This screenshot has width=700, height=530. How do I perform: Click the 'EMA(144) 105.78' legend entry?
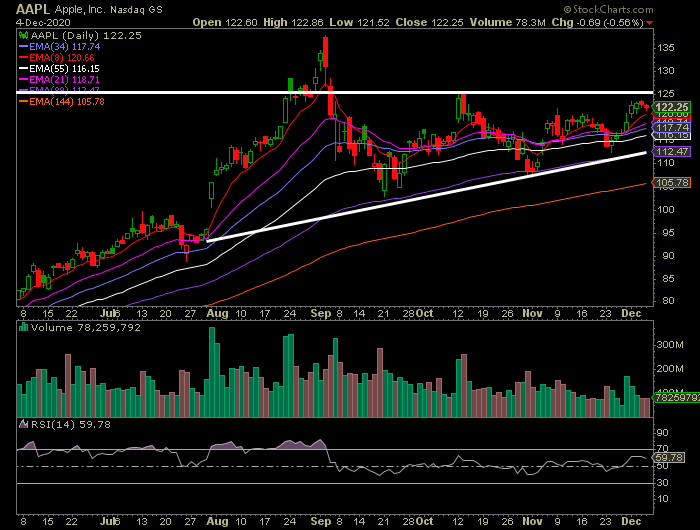click(x=67, y=102)
